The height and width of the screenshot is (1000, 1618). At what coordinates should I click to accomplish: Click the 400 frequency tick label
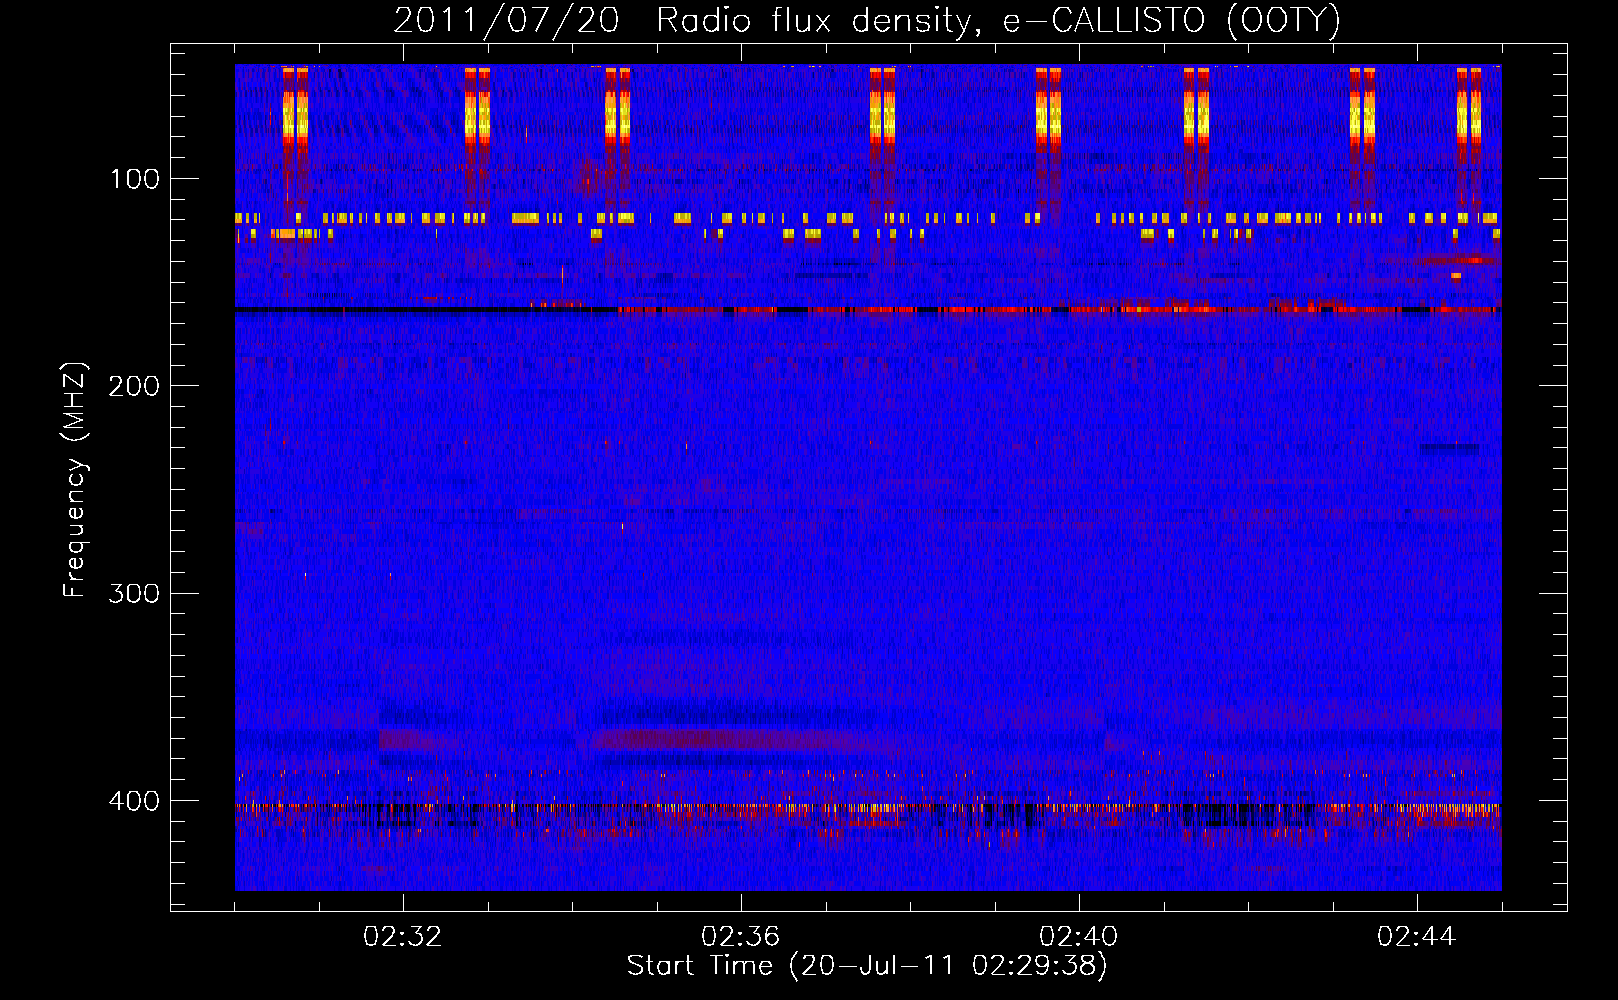134,801
